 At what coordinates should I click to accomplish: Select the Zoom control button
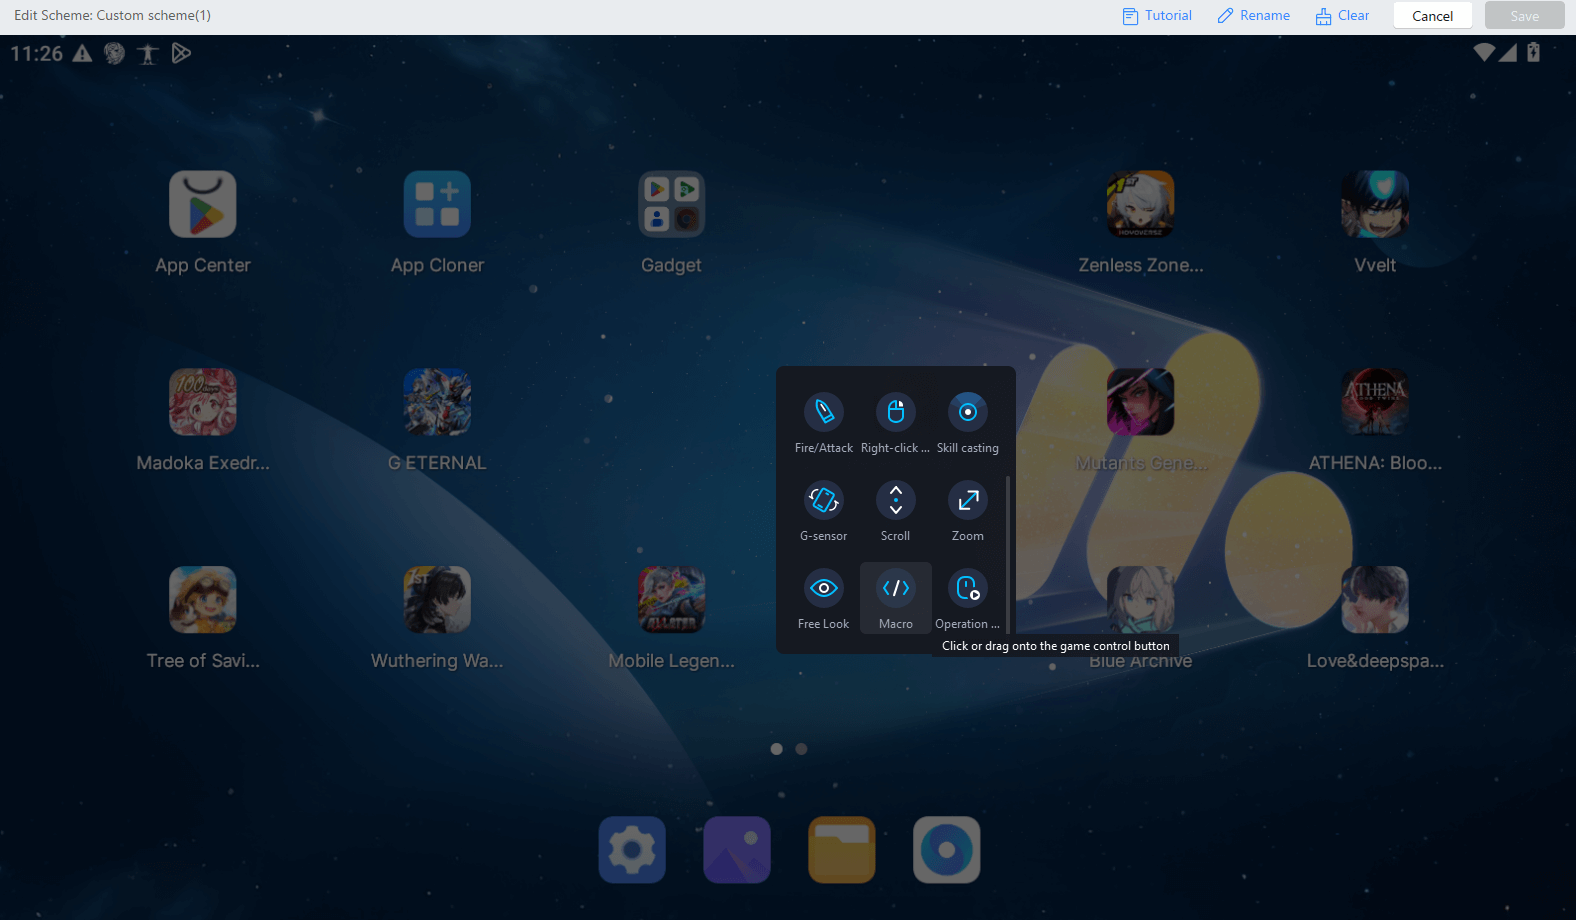[x=967, y=512]
